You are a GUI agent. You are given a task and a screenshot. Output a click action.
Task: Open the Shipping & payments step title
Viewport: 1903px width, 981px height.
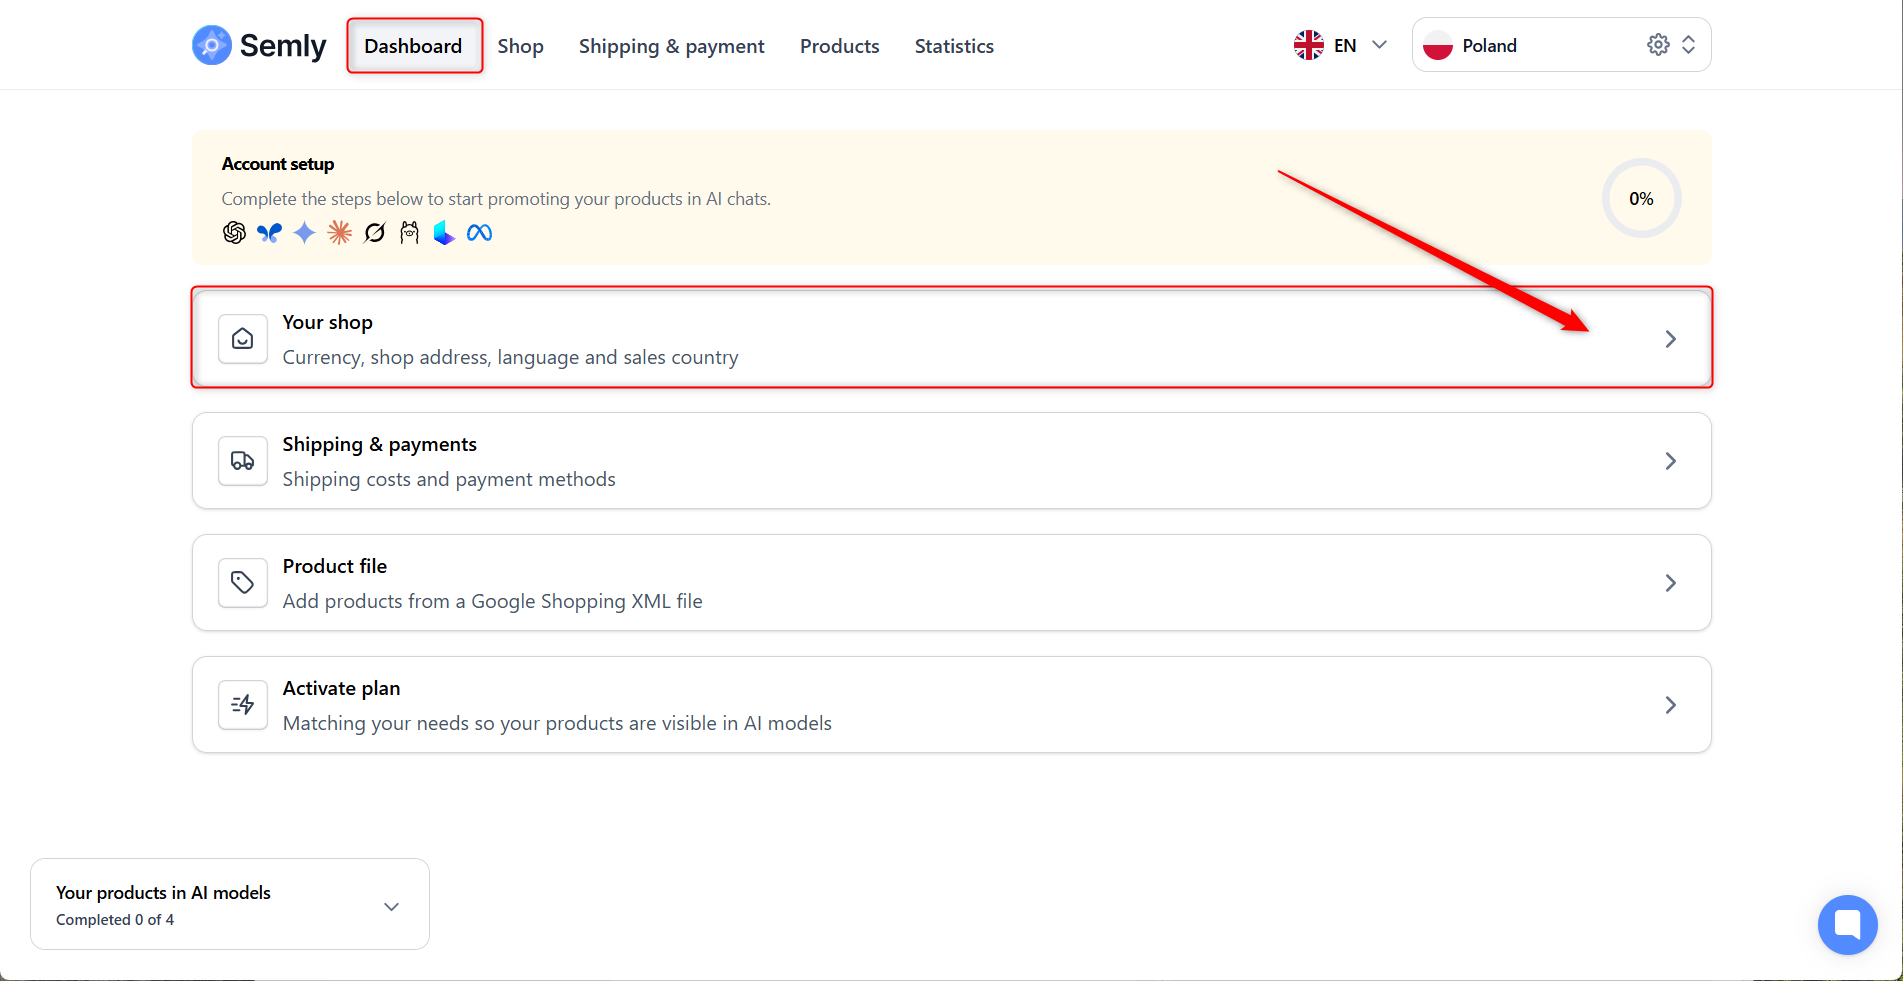tap(380, 444)
